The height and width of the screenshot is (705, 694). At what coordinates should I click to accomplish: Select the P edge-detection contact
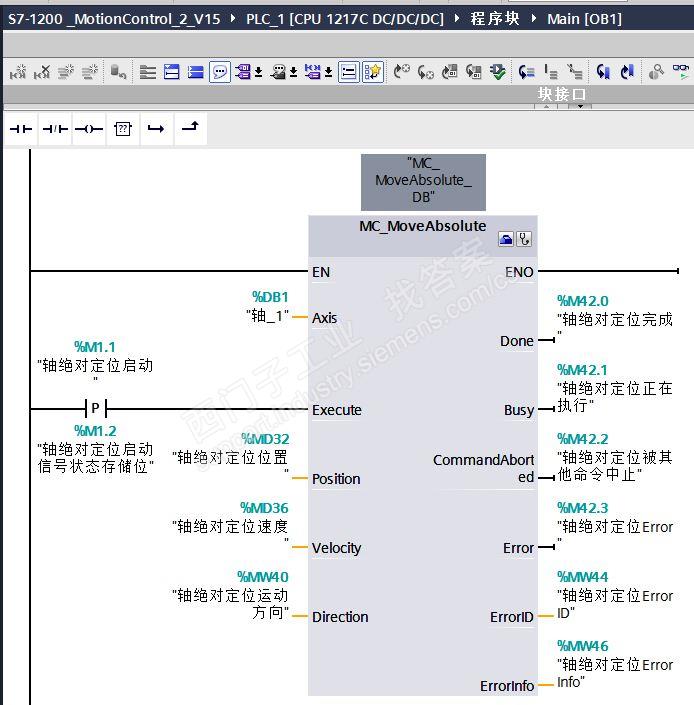click(x=95, y=408)
